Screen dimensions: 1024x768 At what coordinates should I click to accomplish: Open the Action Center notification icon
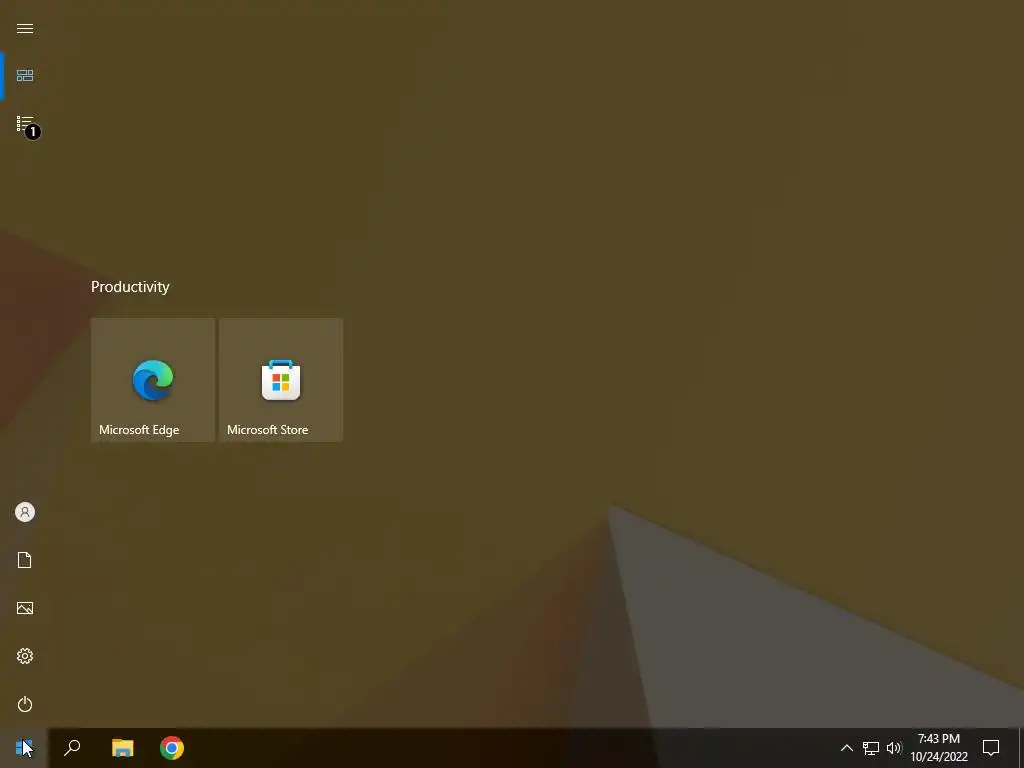point(991,748)
